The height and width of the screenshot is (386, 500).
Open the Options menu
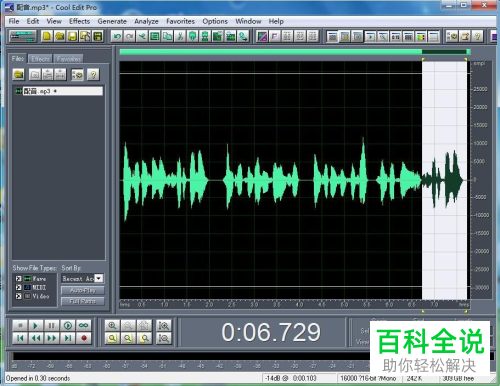tap(215, 21)
